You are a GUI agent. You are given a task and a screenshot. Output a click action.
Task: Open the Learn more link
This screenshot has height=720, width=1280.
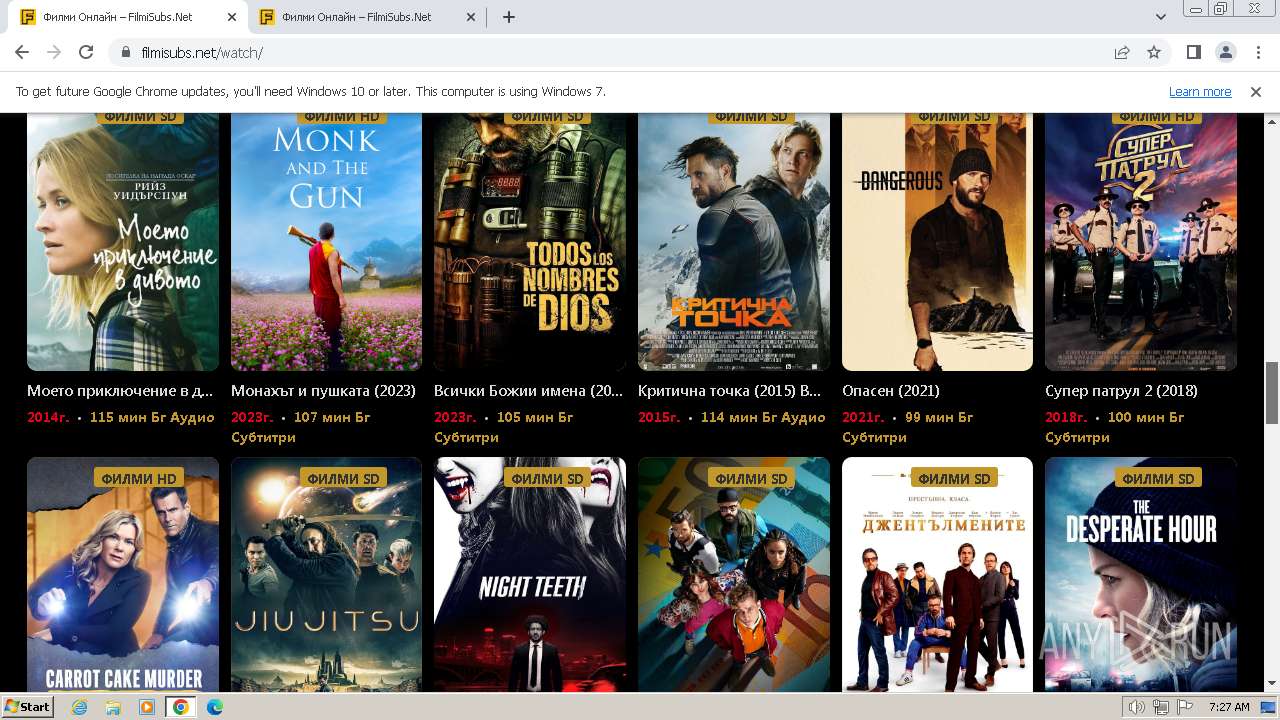tap(1200, 91)
